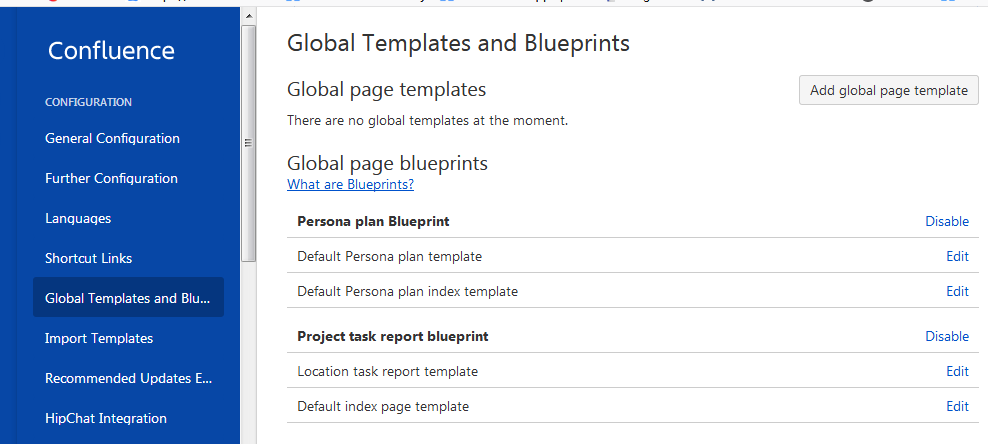Image resolution: width=988 pixels, height=444 pixels.
Task: Click the Global Templates and Blueprints page title
Action: click(x=458, y=43)
